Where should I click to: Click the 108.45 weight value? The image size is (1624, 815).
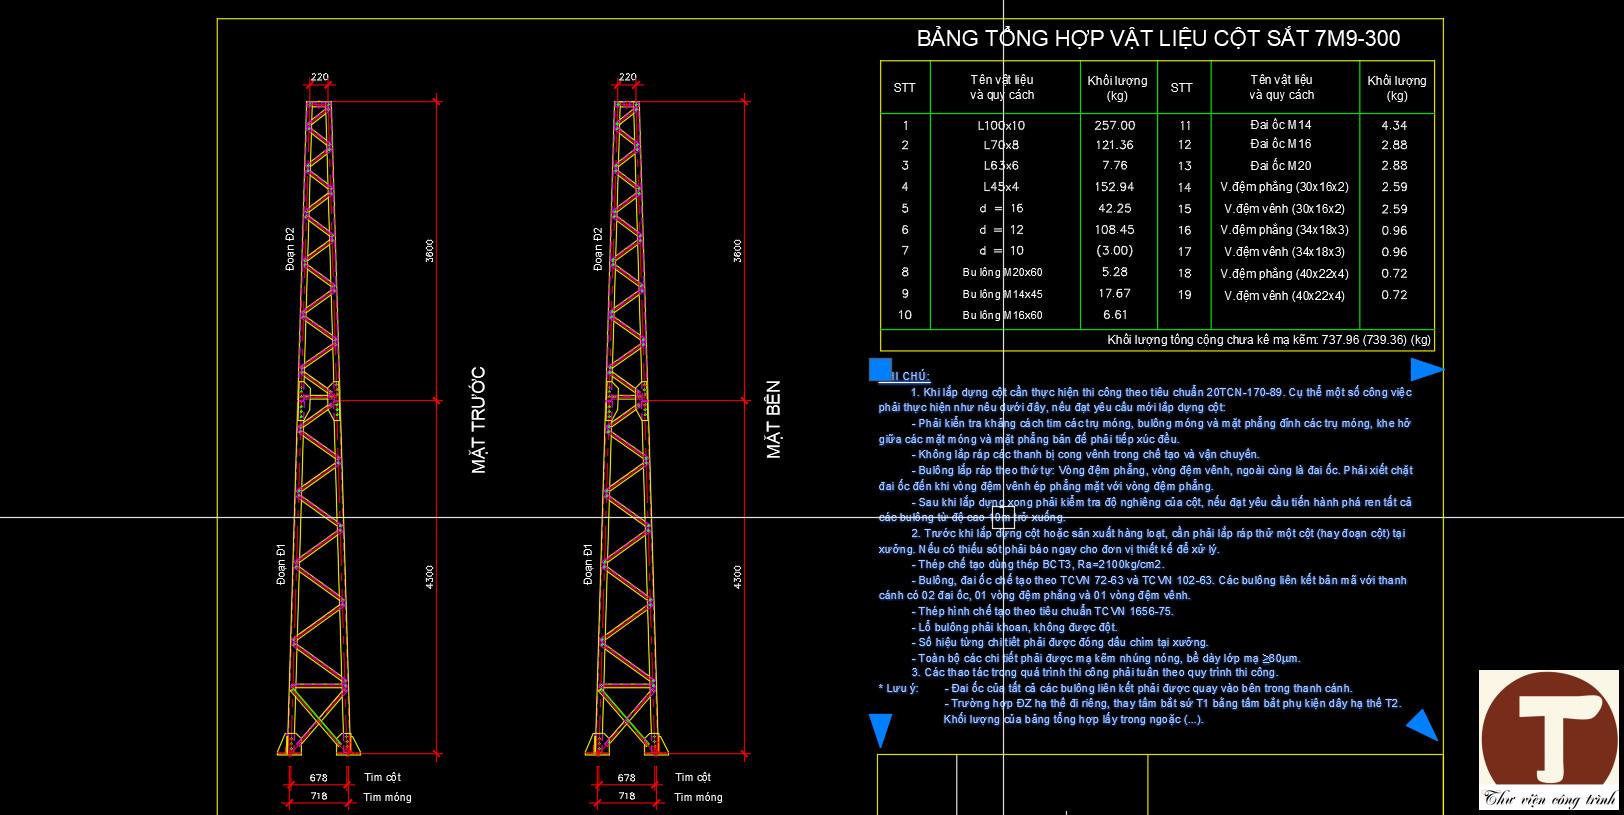click(1115, 230)
